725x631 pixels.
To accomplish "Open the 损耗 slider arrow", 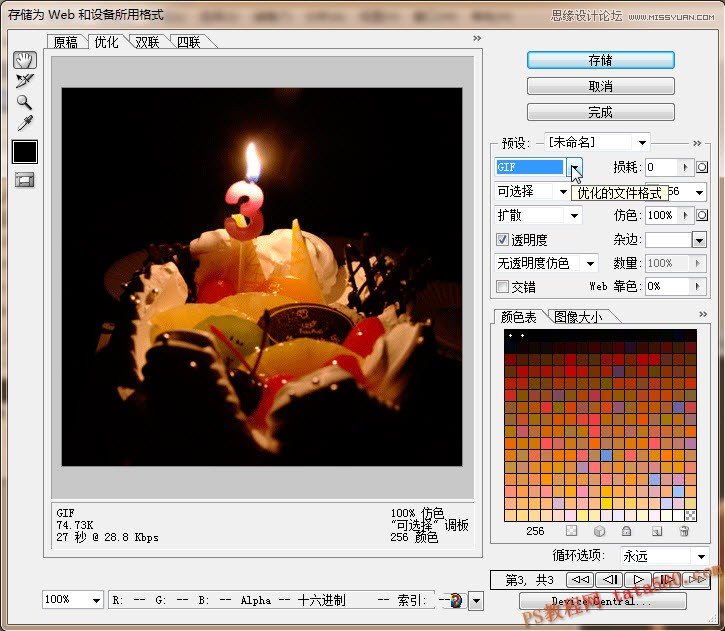I will (x=686, y=167).
